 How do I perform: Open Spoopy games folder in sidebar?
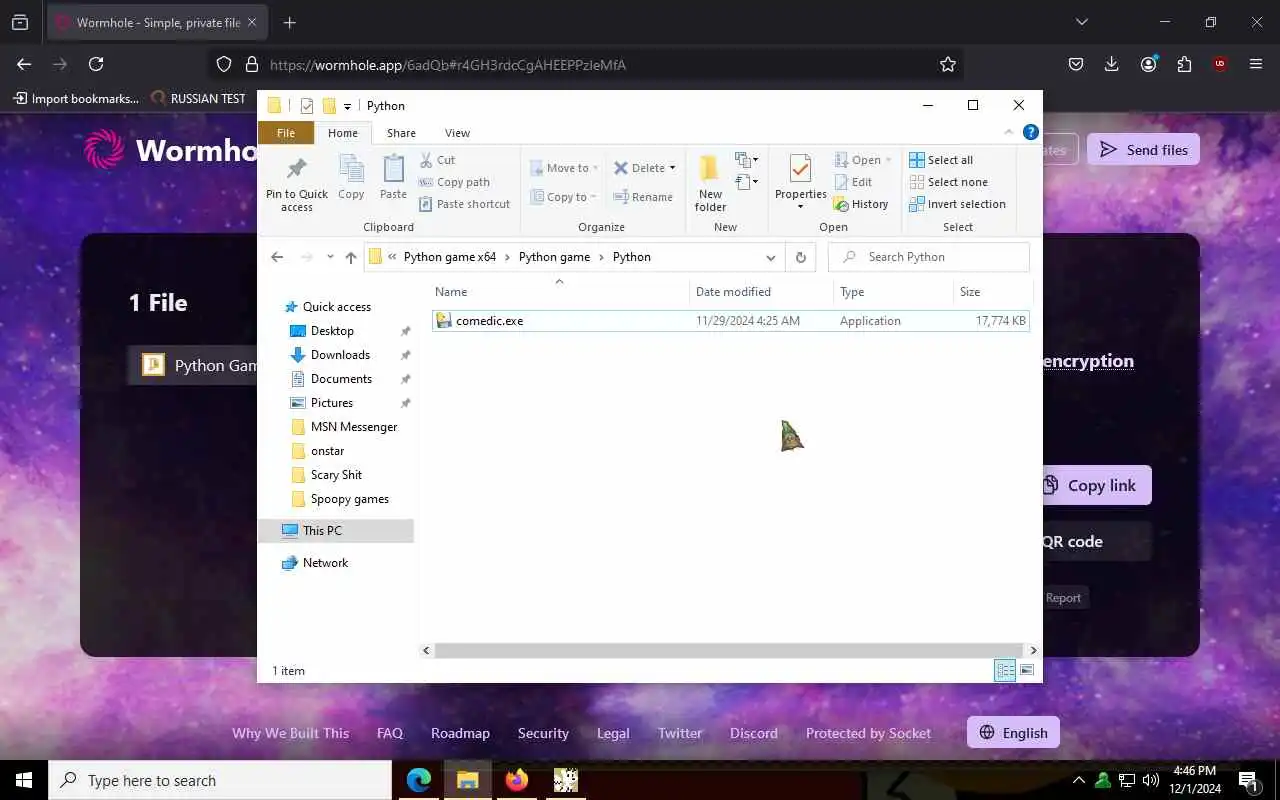pos(350,499)
